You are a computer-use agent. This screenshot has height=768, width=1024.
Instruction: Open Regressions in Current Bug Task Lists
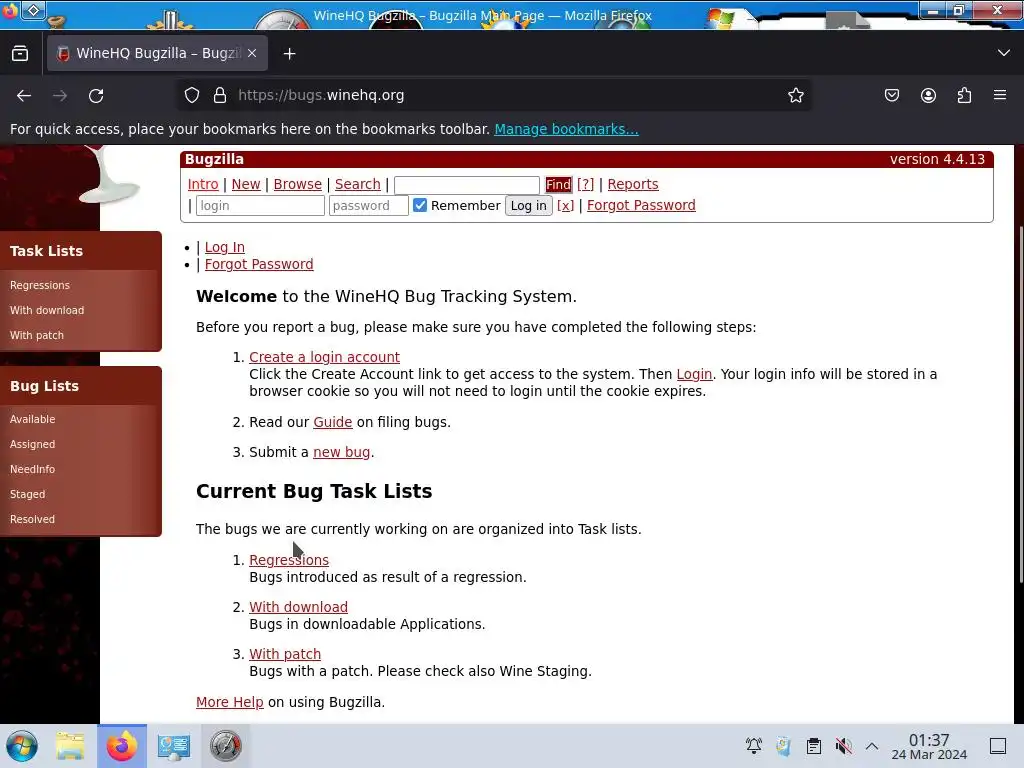tap(289, 560)
